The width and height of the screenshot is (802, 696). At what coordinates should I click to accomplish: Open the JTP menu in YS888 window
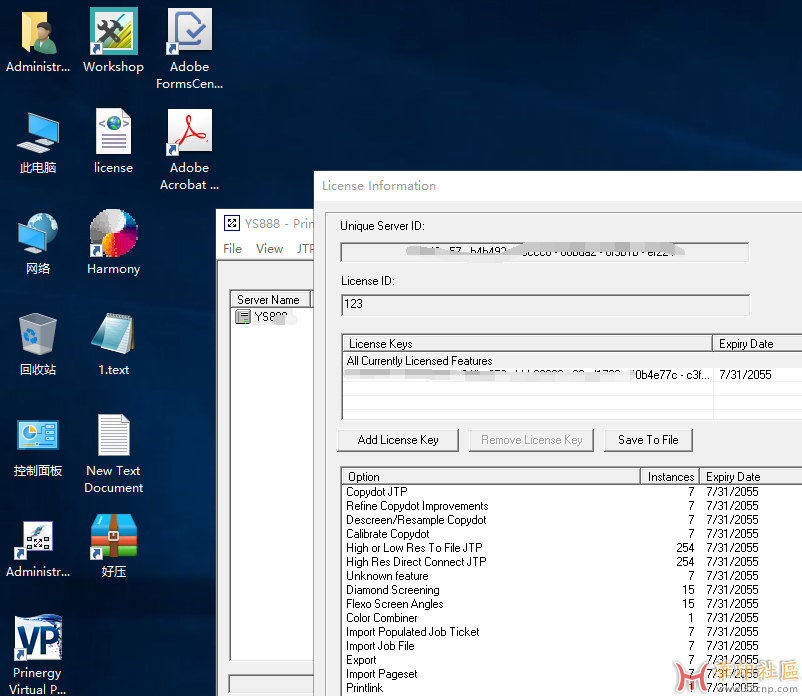click(305, 249)
